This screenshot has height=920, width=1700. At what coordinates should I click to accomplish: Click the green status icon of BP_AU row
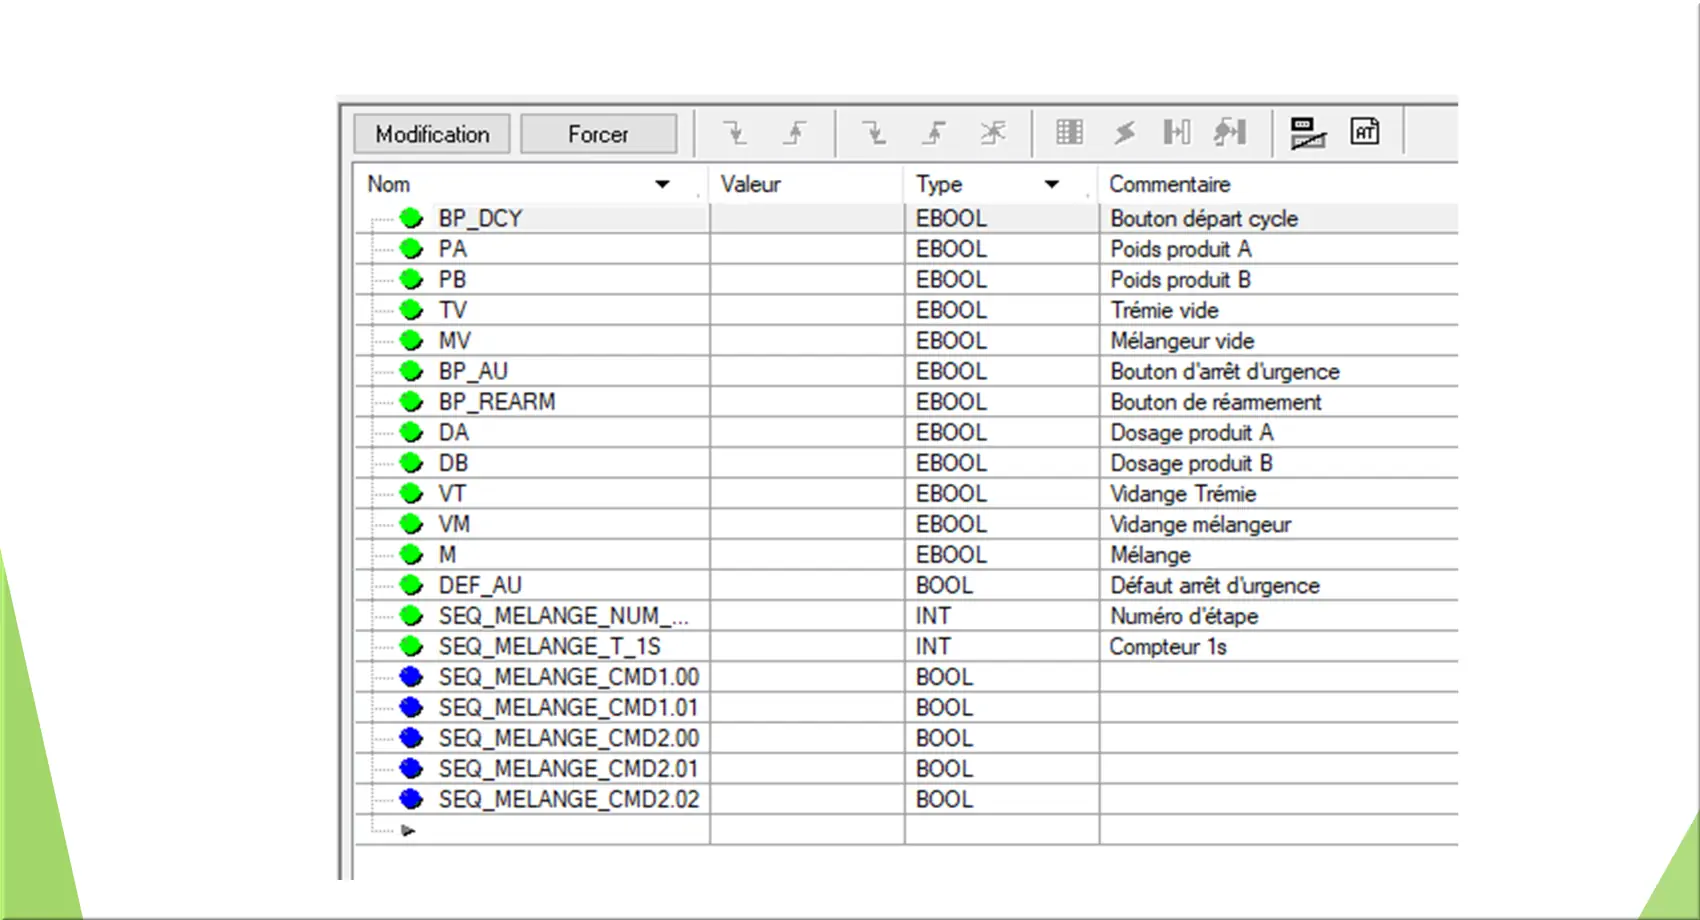coord(411,371)
